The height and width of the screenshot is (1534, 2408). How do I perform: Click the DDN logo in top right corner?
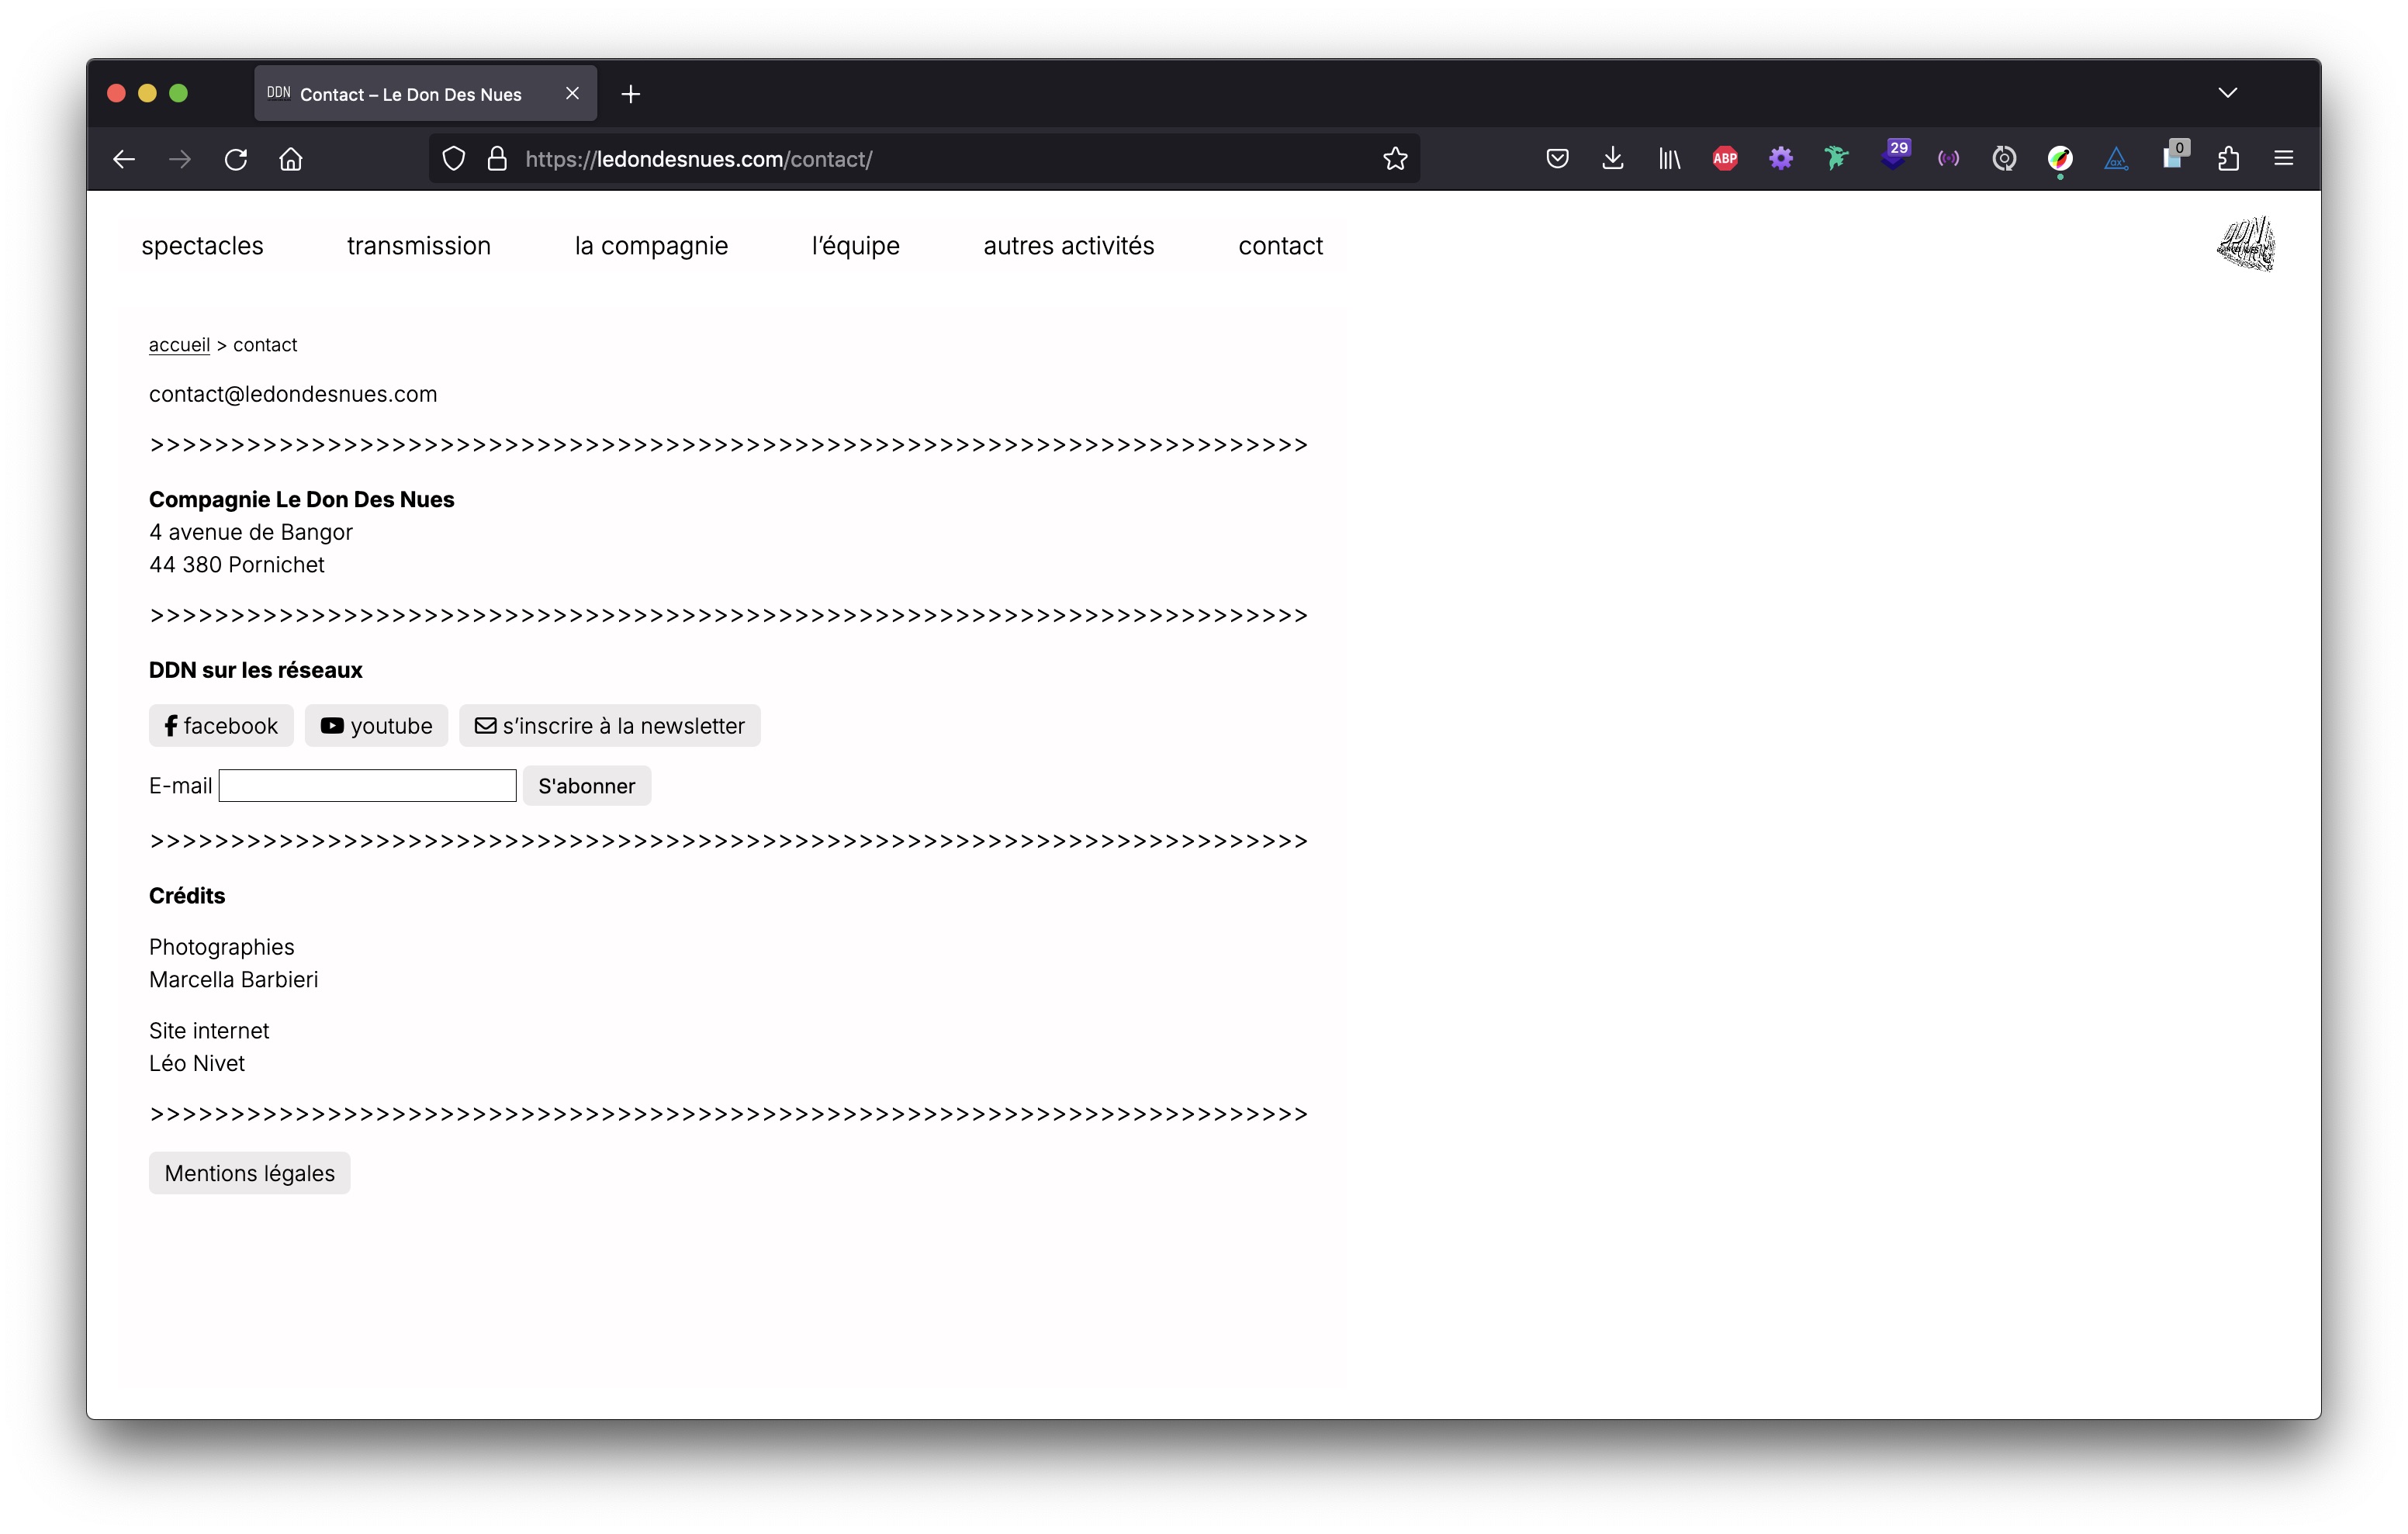[x=2248, y=244]
